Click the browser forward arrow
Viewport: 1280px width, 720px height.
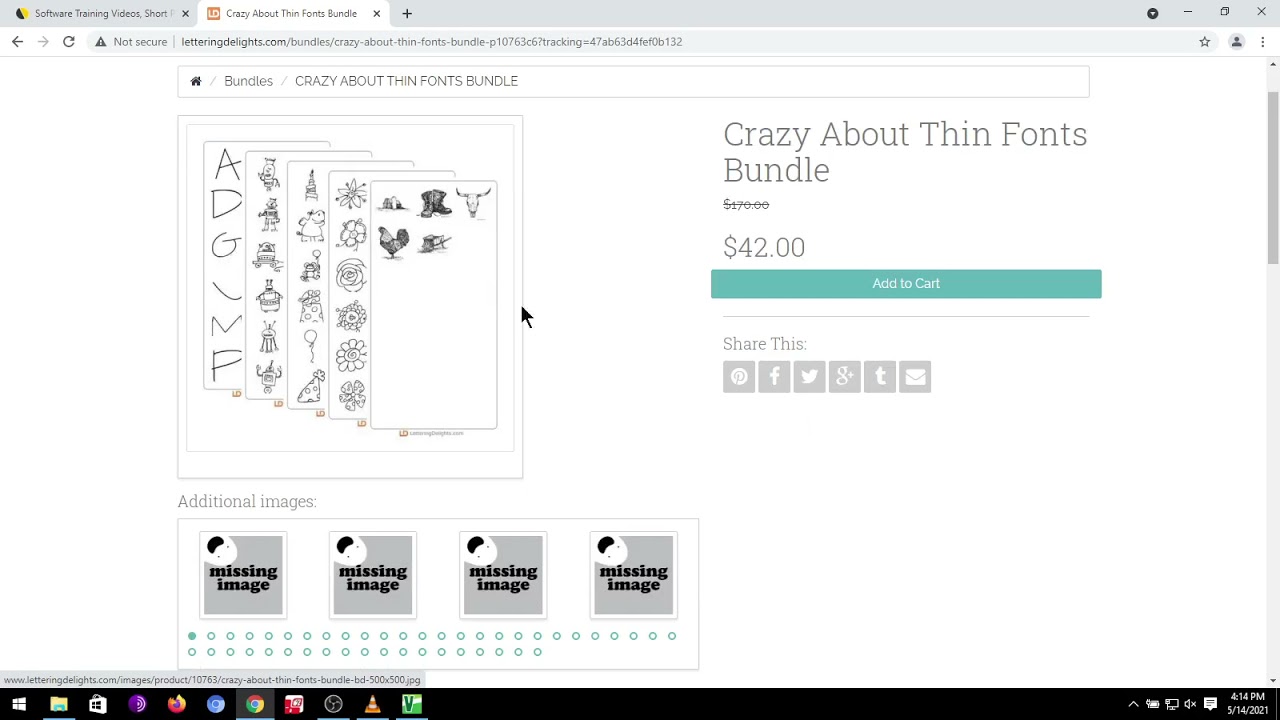pos(43,41)
